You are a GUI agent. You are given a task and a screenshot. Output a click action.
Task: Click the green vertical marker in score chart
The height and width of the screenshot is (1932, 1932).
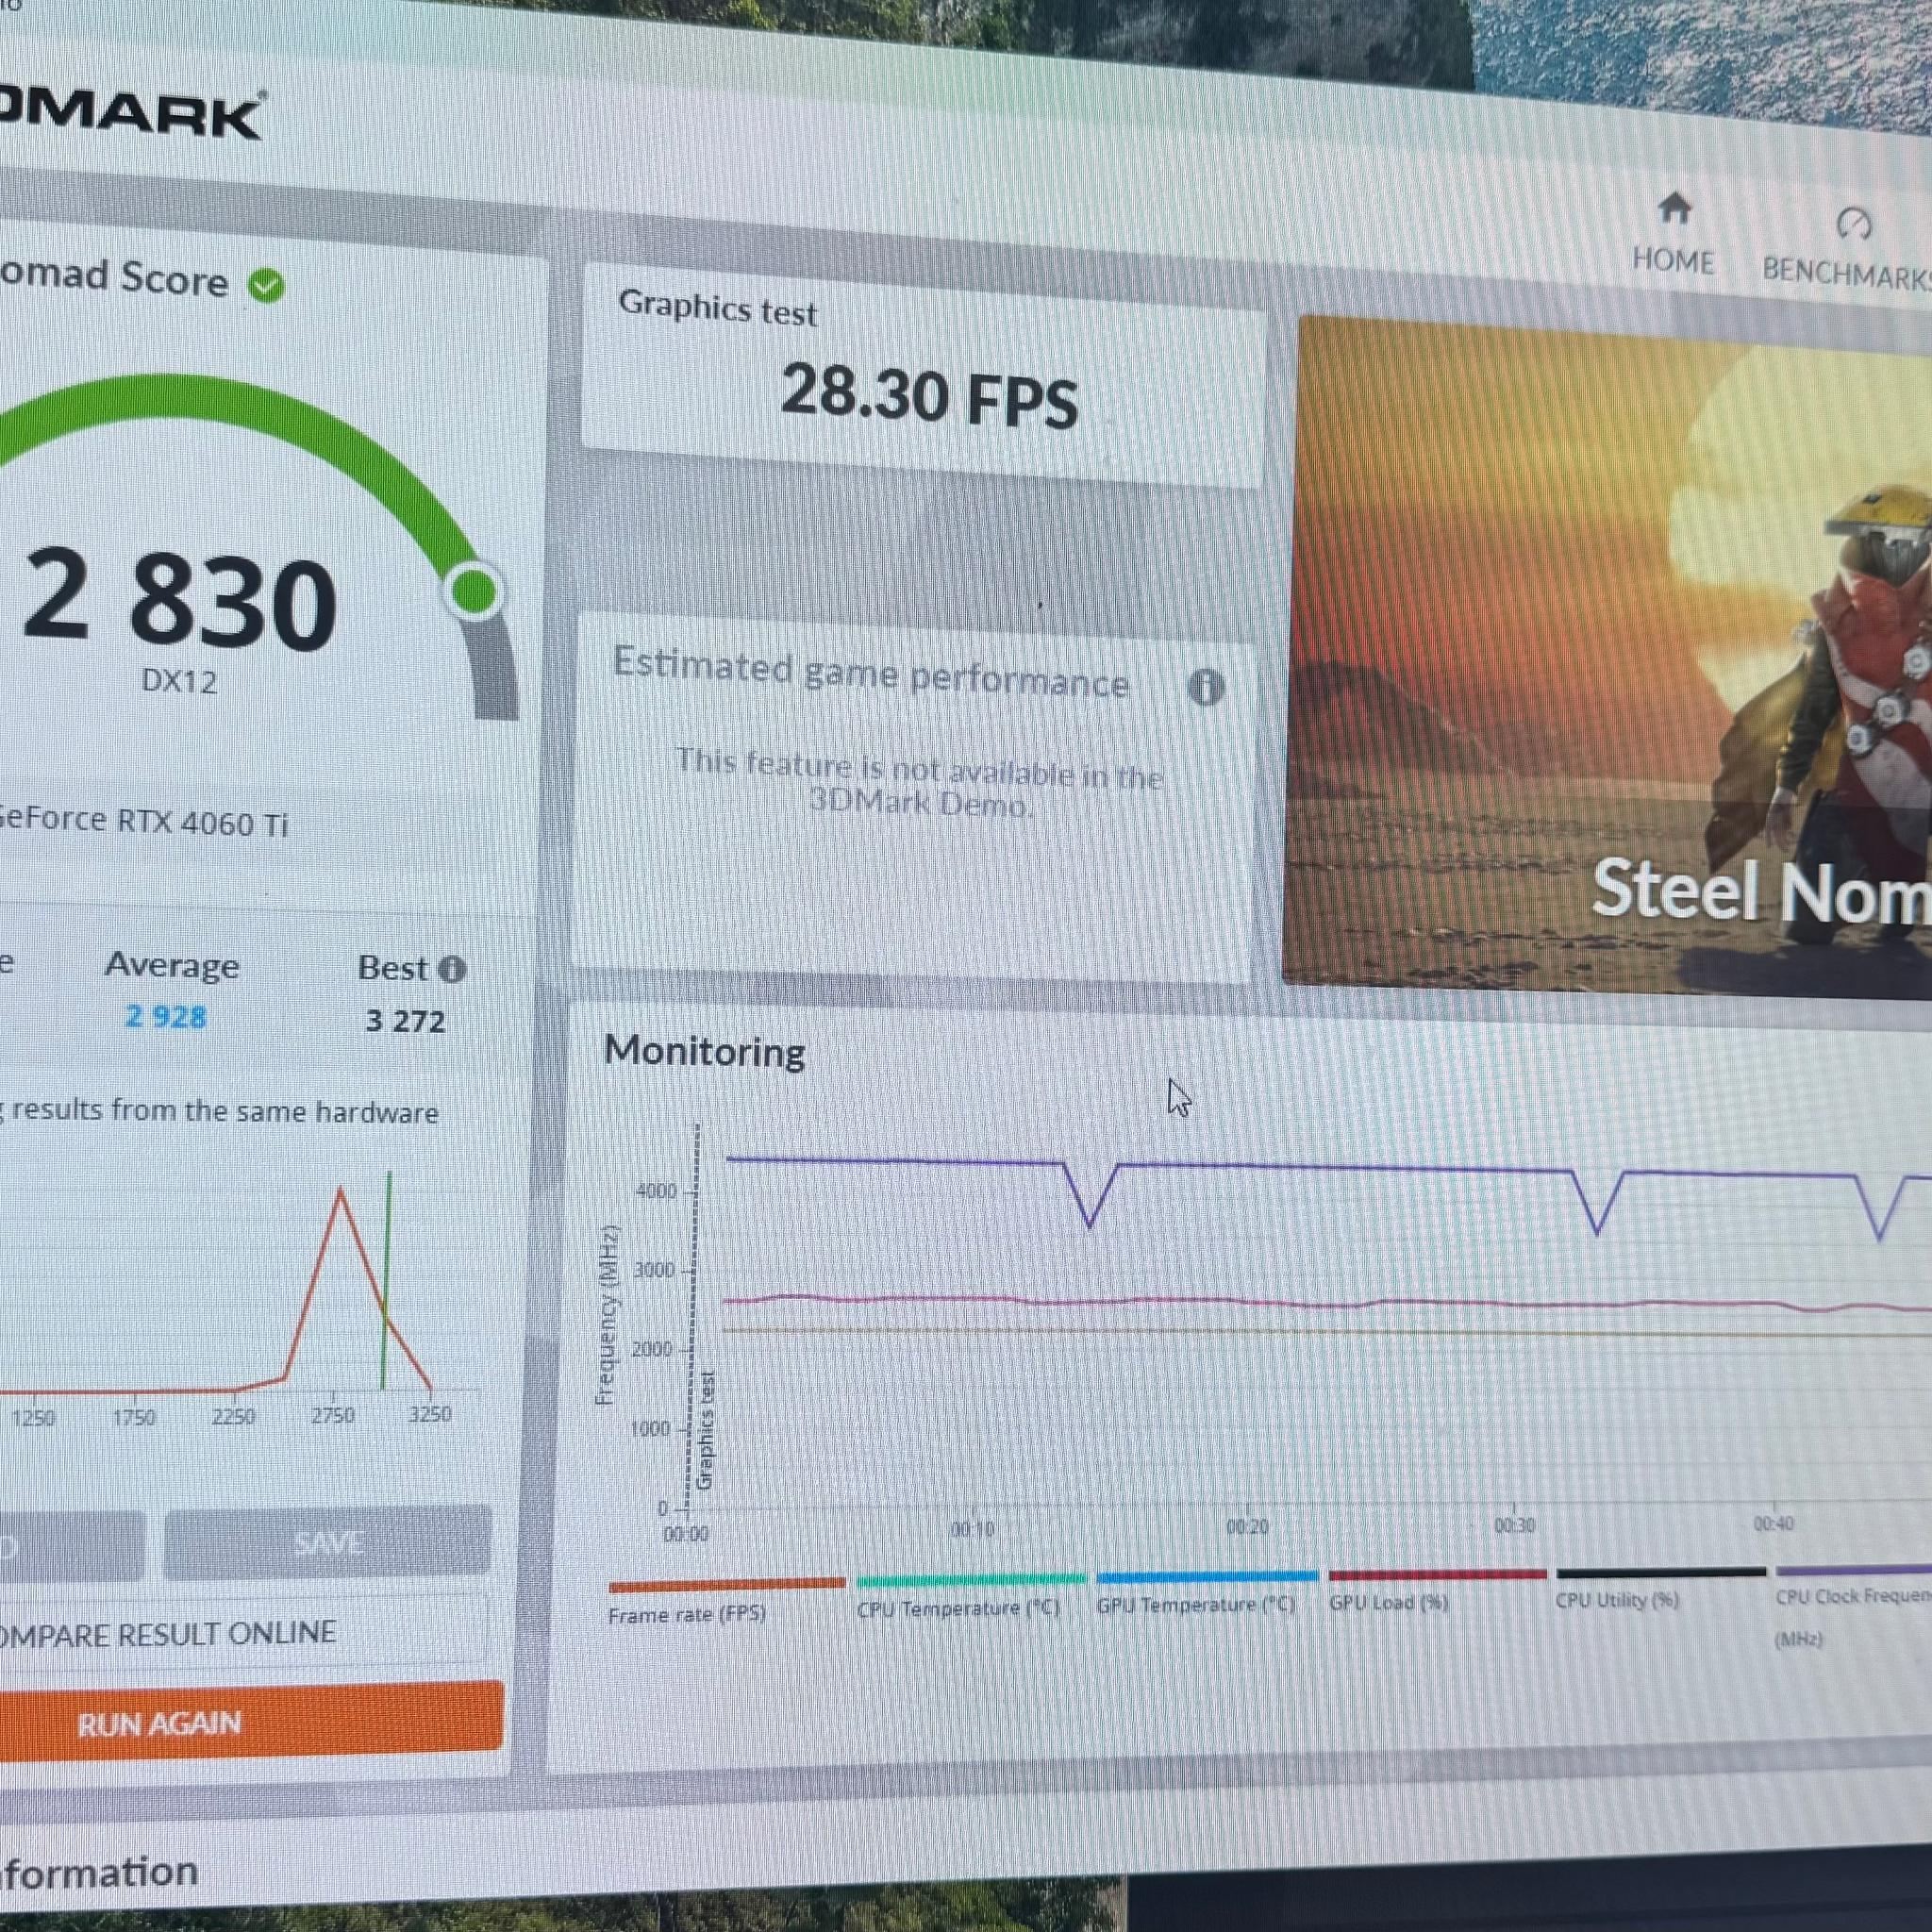[386, 1280]
